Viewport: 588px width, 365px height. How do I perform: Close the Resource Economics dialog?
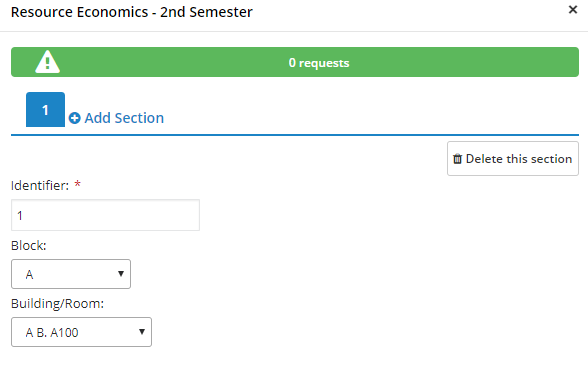(x=573, y=10)
